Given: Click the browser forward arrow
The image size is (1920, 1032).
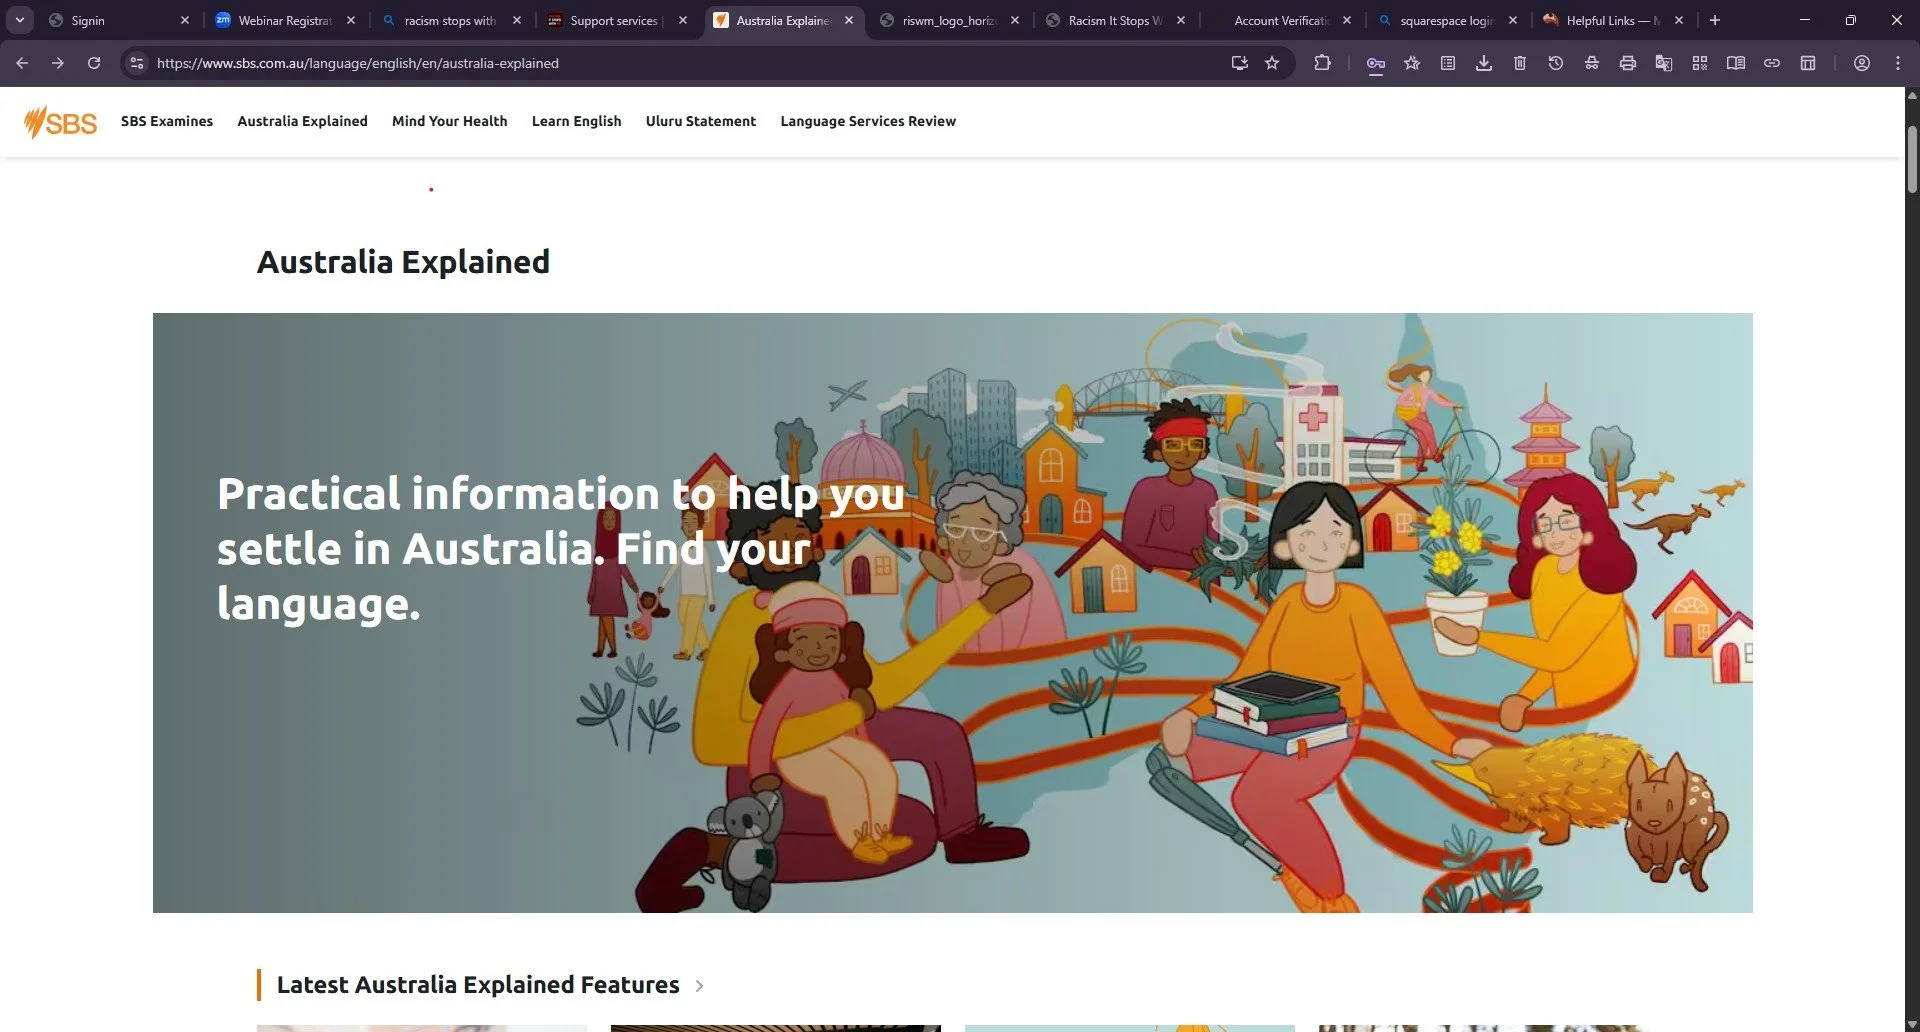Looking at the screenshot, I should [x=58, y=63].
